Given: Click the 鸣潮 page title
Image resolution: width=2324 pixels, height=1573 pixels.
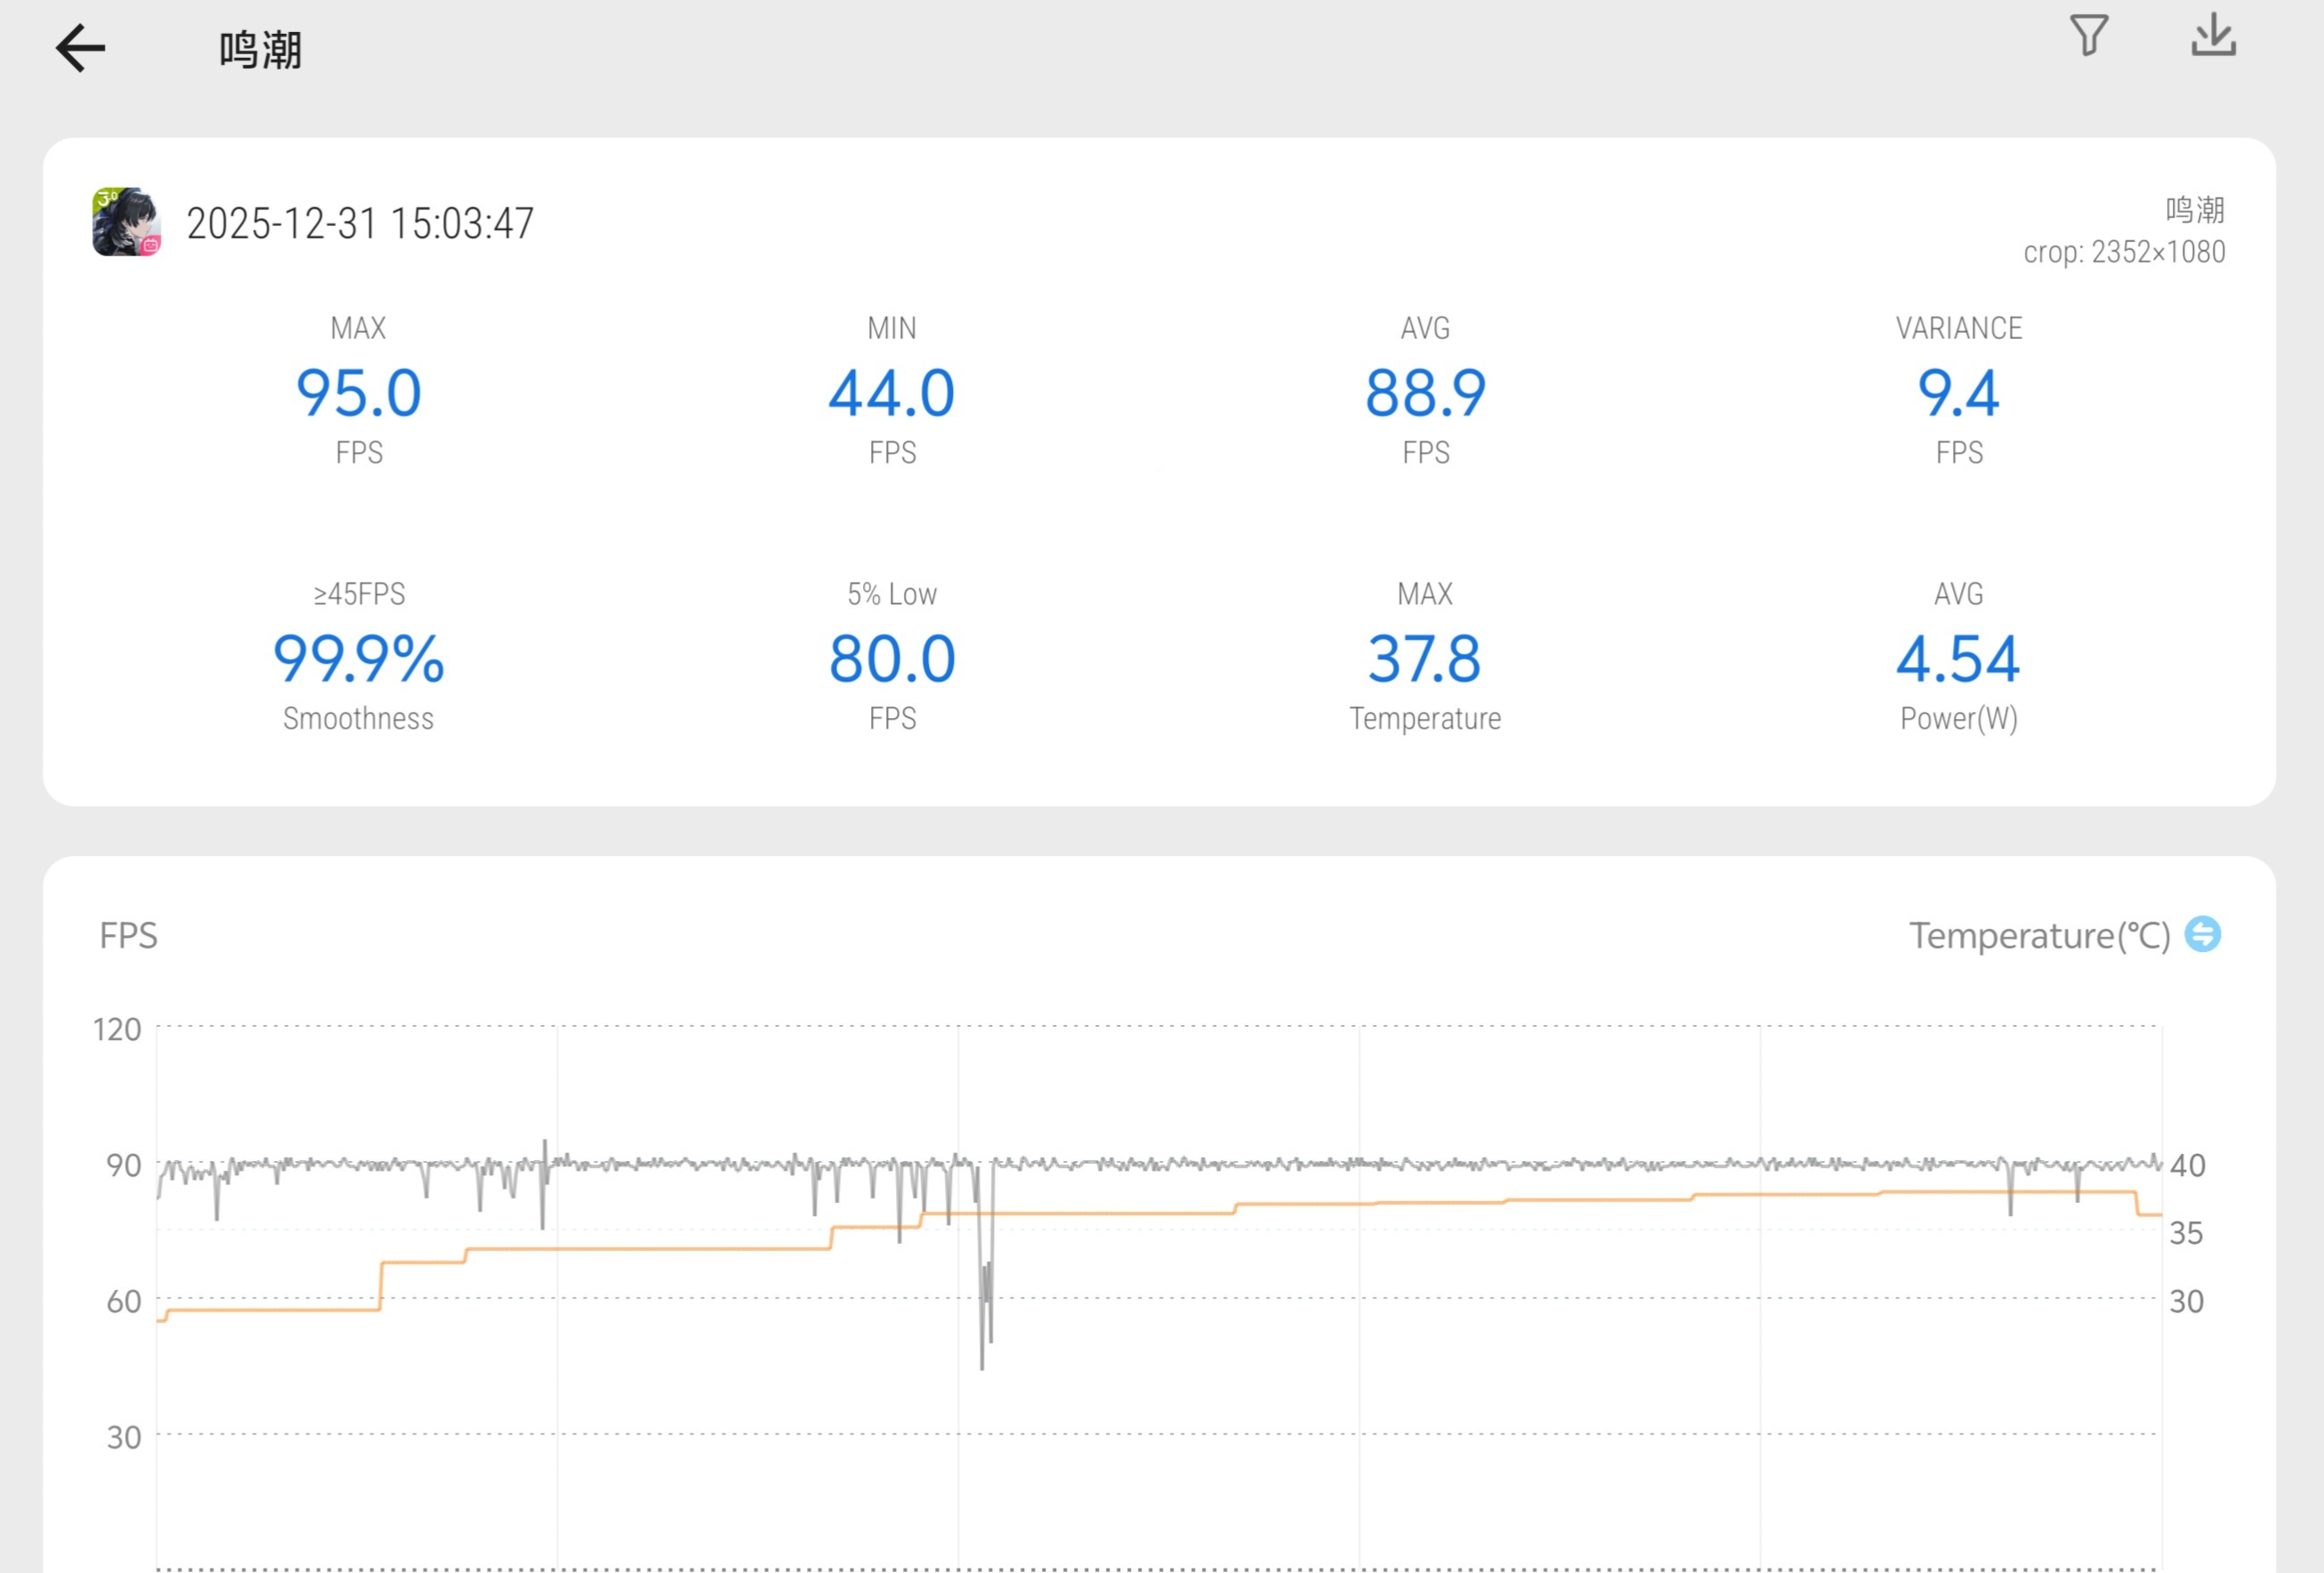Looking at the screenshot, I should (x=260, y=50).
